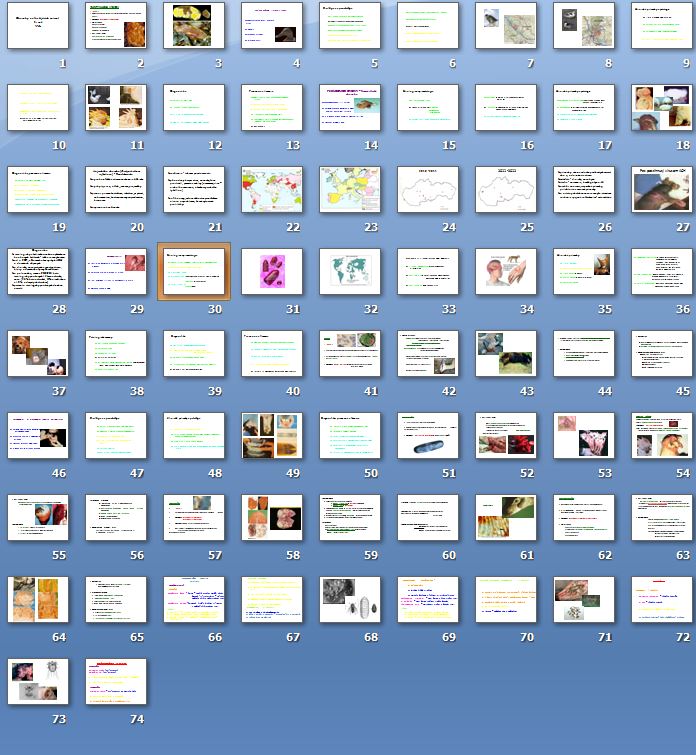This screenshot has width=696, height=755.
Task: Click slide 27 with the large animal photo
Action: 662,190
